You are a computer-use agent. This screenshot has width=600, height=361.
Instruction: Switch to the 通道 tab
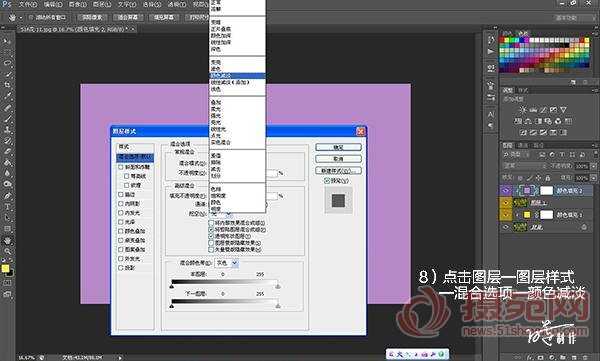522,145
